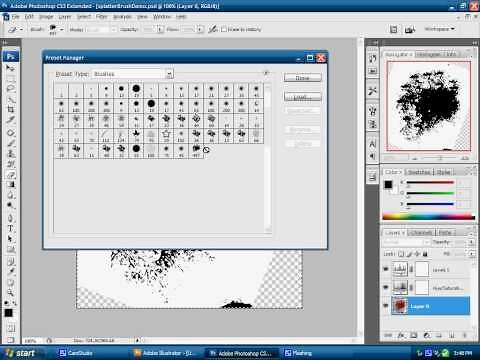Open the Preset Manager flyout menu arrow
Image resolution: width=480 pixels, height=360 pixels.
(x=266, y=73)
